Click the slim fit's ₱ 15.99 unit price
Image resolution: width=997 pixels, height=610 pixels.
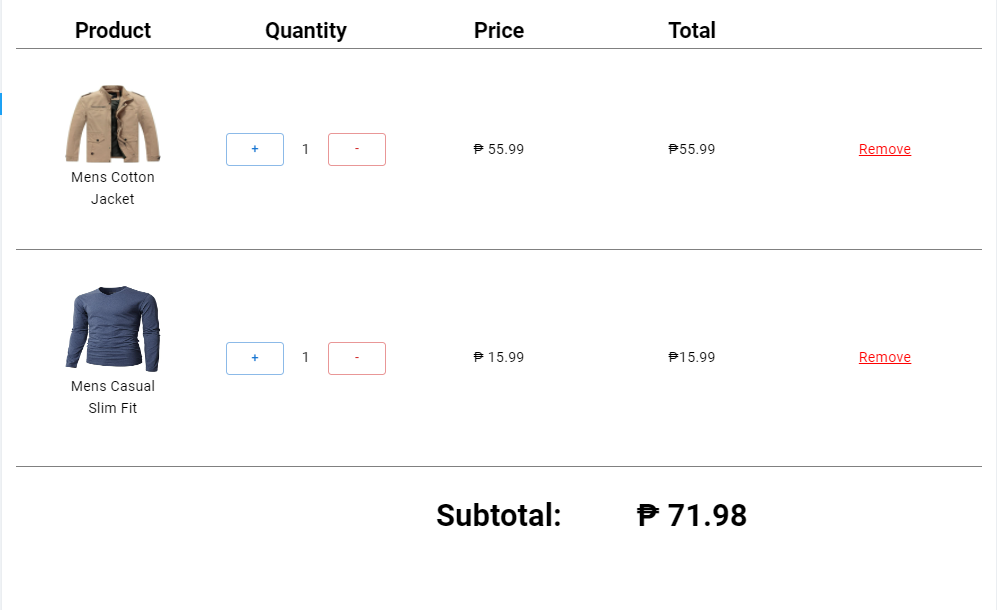click(x=499, y=357)
